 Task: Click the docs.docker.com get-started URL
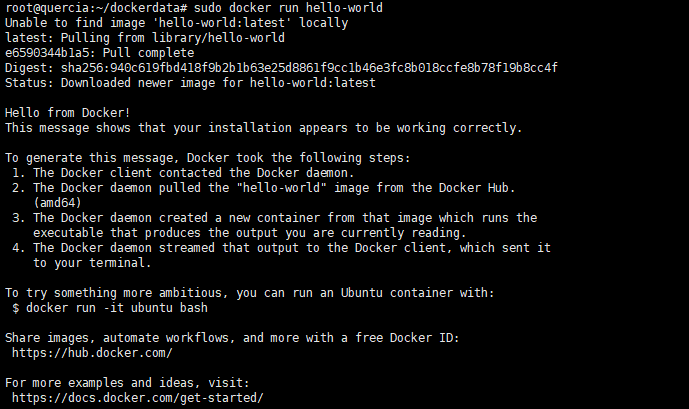tap(138, 398)
